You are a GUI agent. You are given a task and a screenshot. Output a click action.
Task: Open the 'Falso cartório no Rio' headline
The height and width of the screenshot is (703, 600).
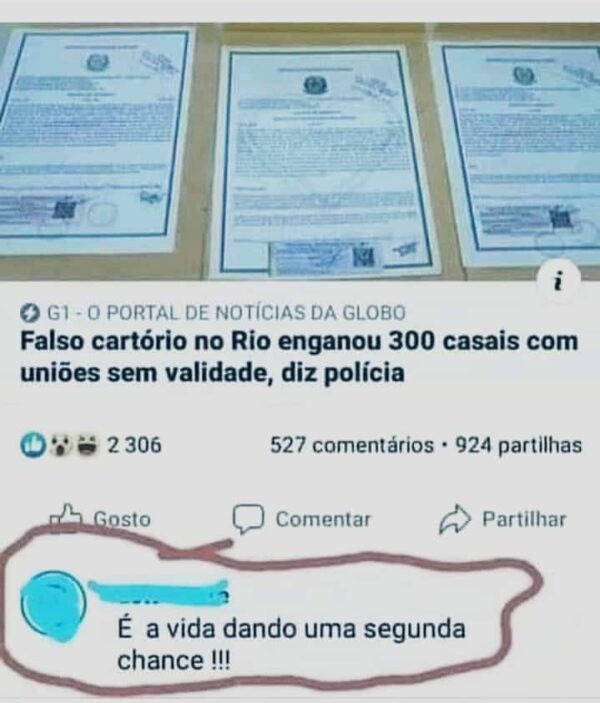(299, 357)
